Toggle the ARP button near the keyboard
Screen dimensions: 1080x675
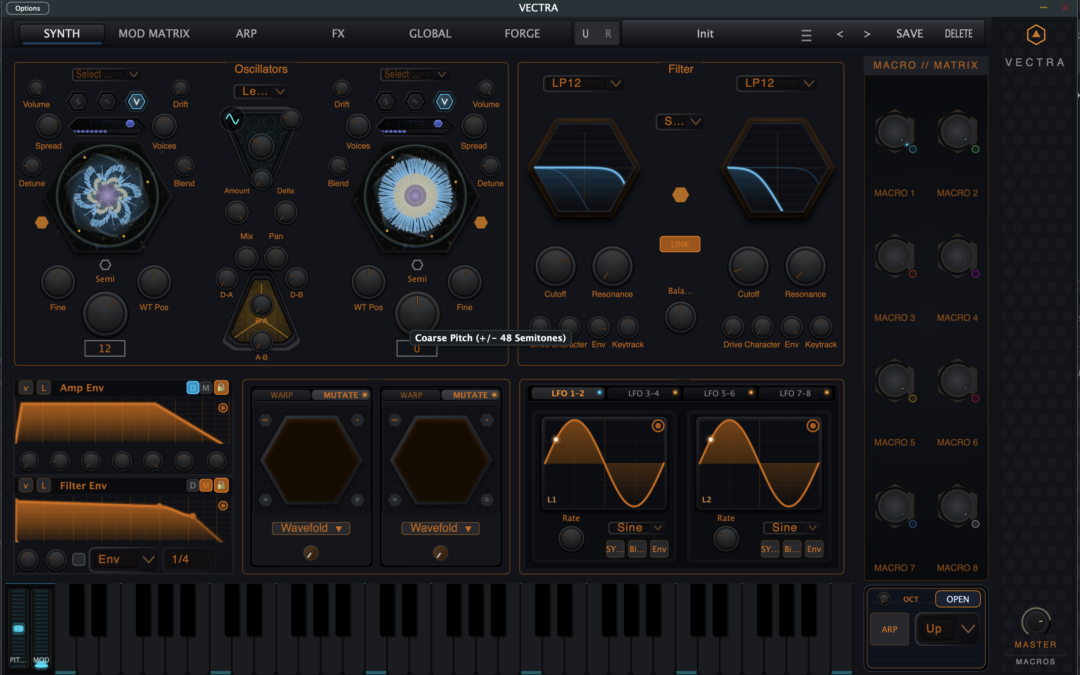pos(889,629)
